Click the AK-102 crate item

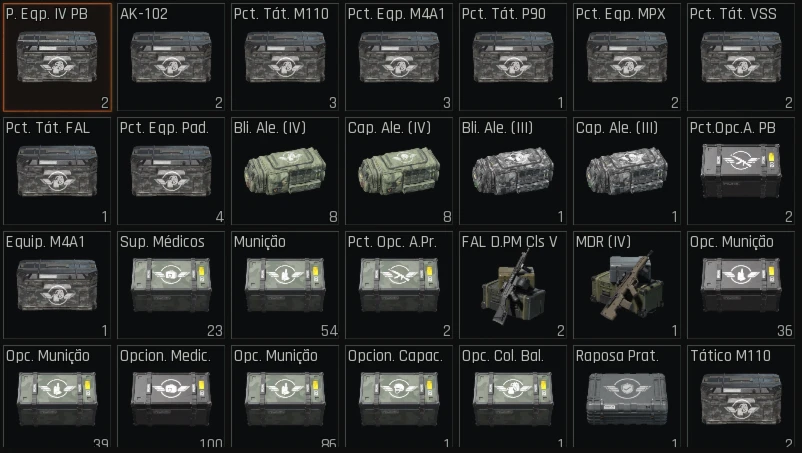(x=171, y=57)
